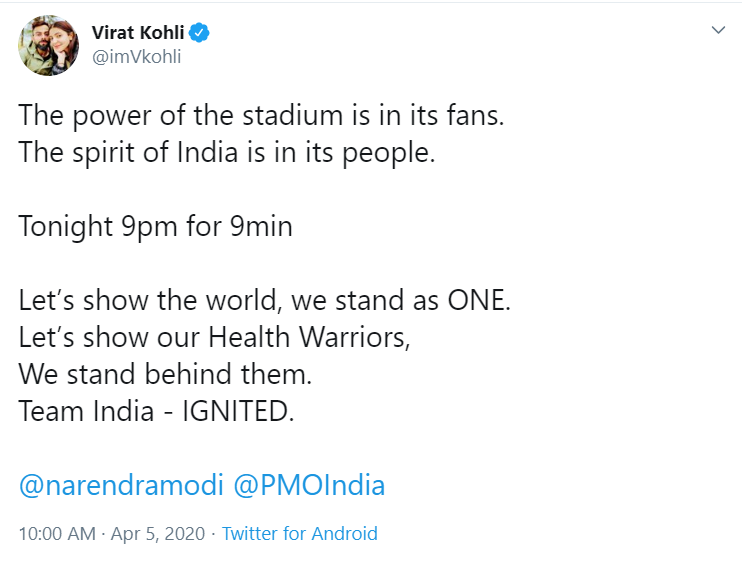Click the 'Health Warriors' line
This screenshot has width=742, height=564.
[x=214, y=338]
